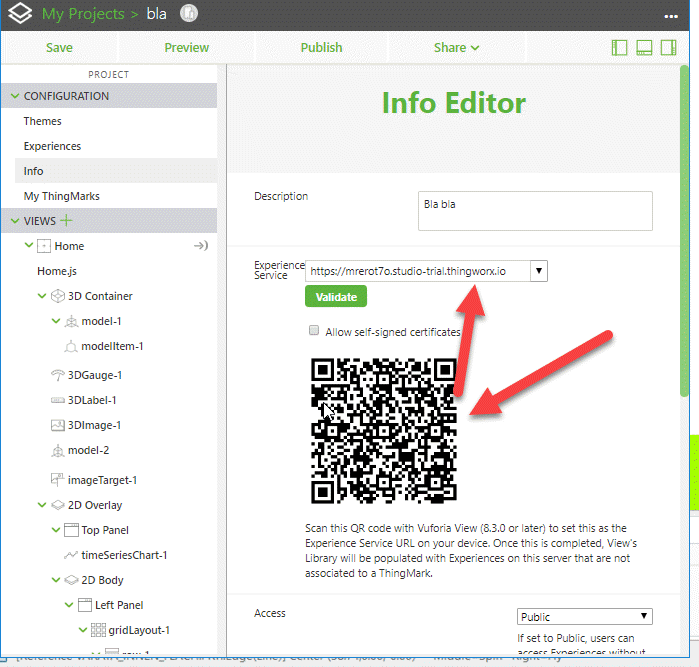Collapse the 2D Overlay node
This screenshot has width=699, height=667.
pos(42,505)
